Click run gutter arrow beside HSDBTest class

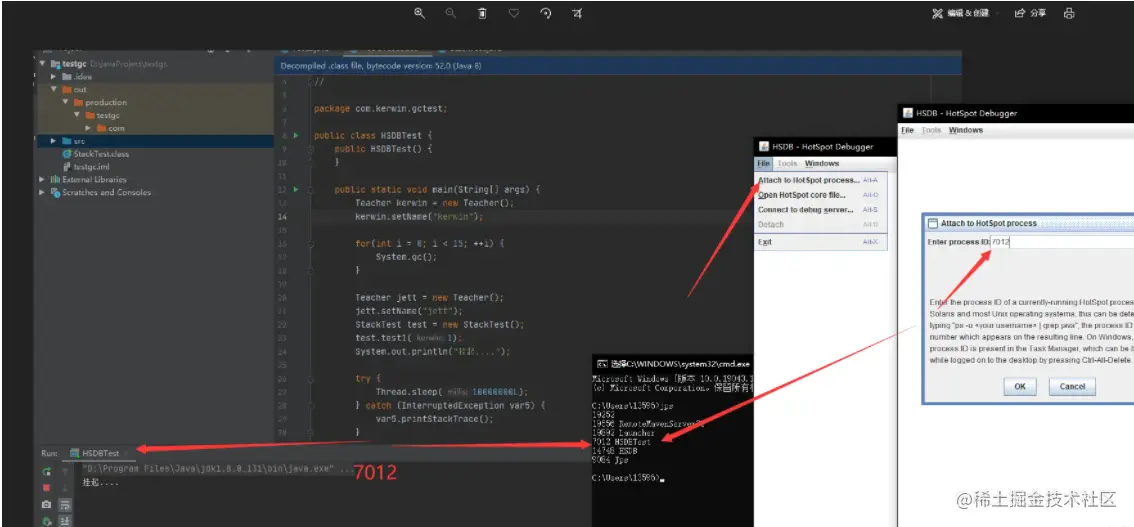(x=296, y=135)
